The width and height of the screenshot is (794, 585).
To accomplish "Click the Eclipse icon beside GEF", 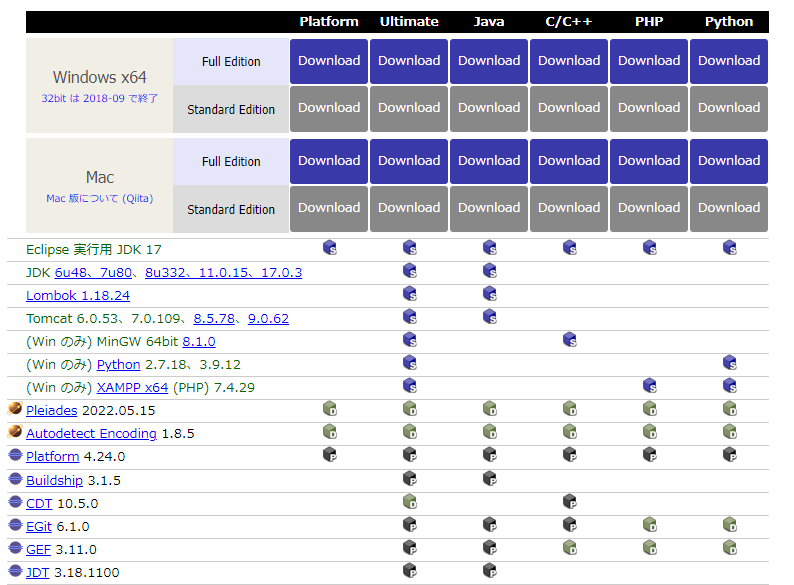I will (15, 548).
